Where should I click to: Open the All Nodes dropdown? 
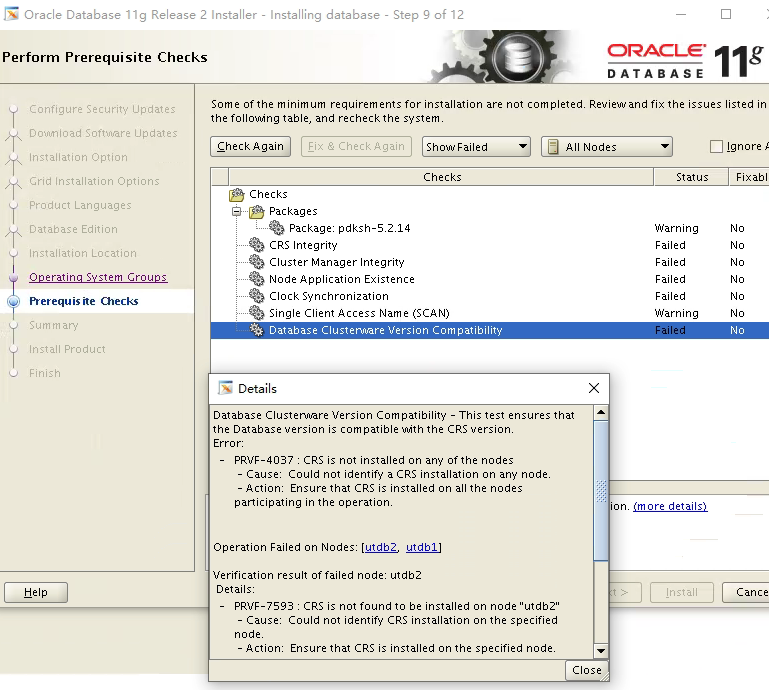point(607,147)
